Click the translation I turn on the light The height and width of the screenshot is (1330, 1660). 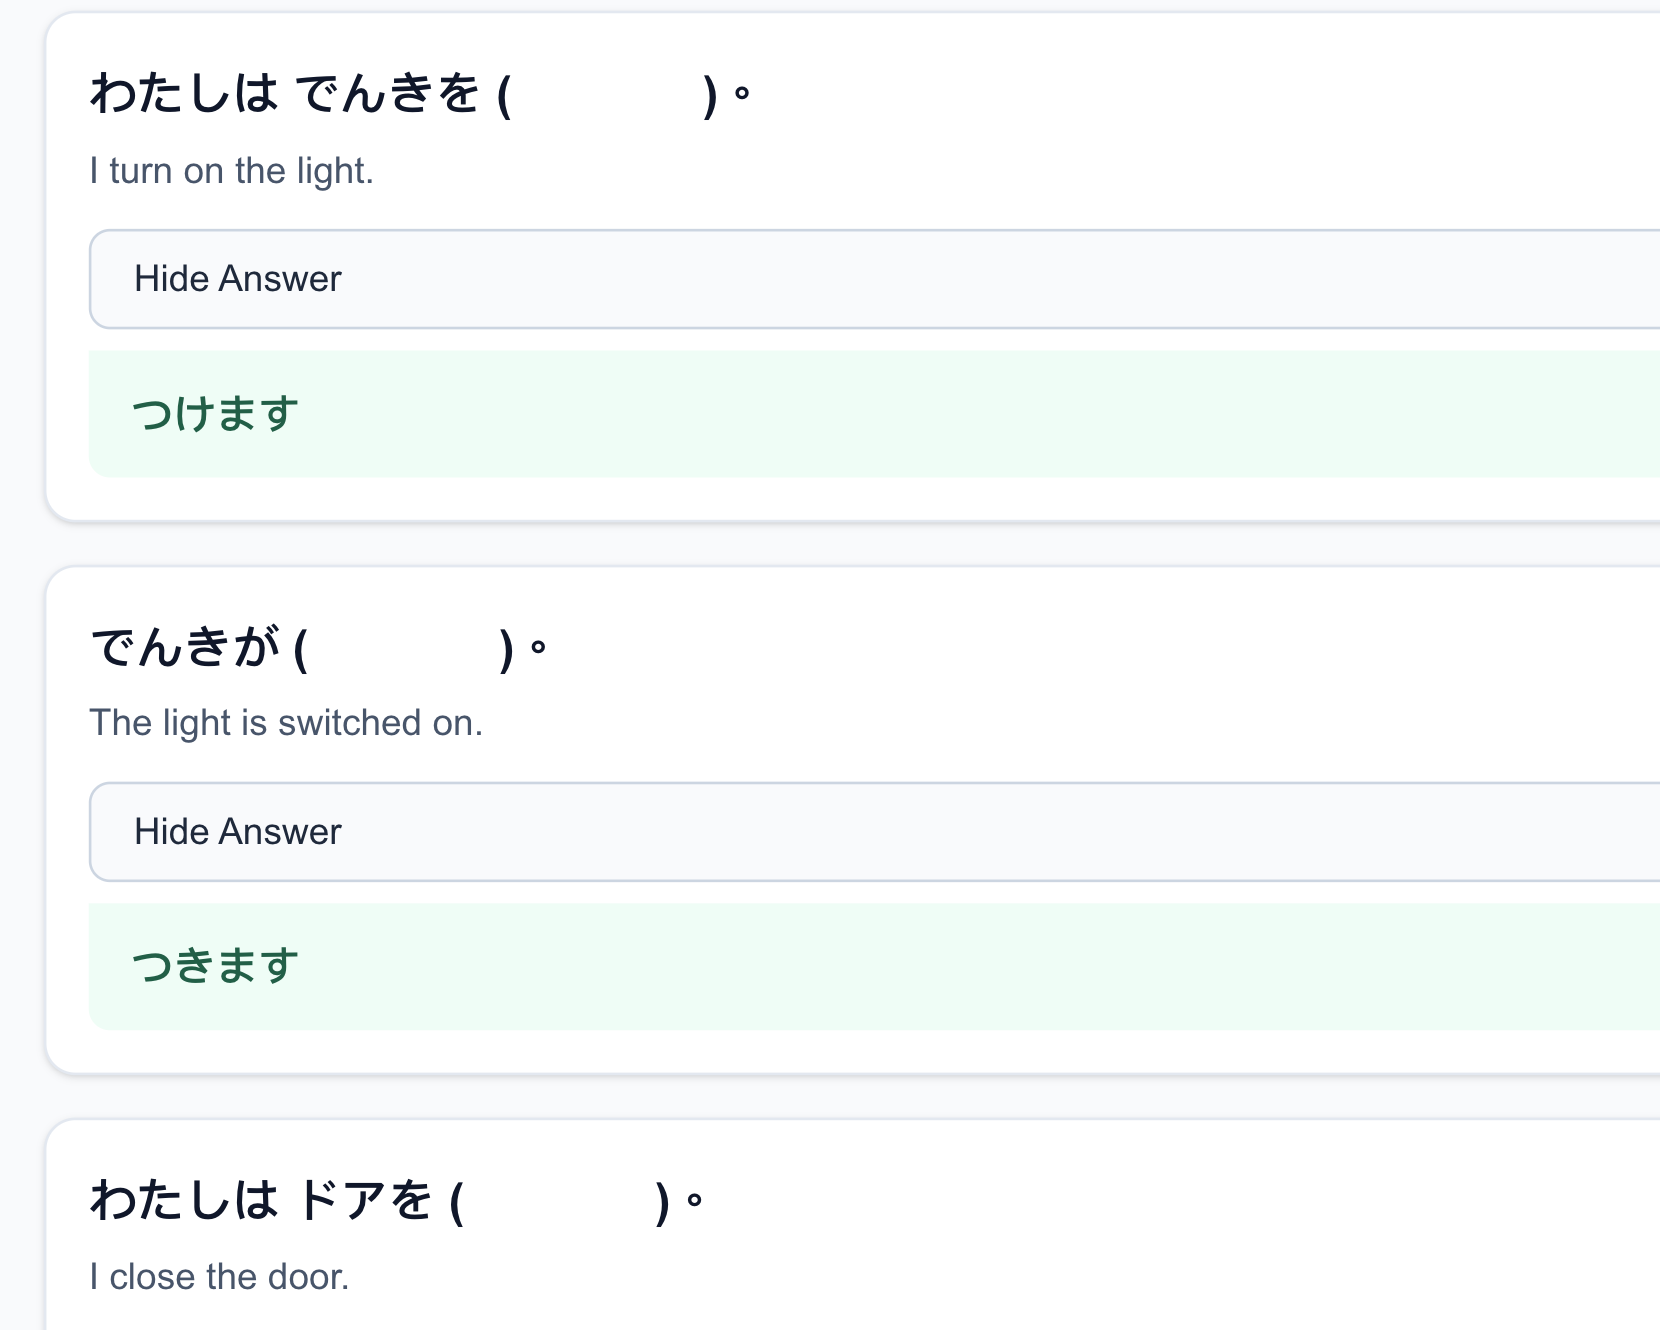(230, 170)
